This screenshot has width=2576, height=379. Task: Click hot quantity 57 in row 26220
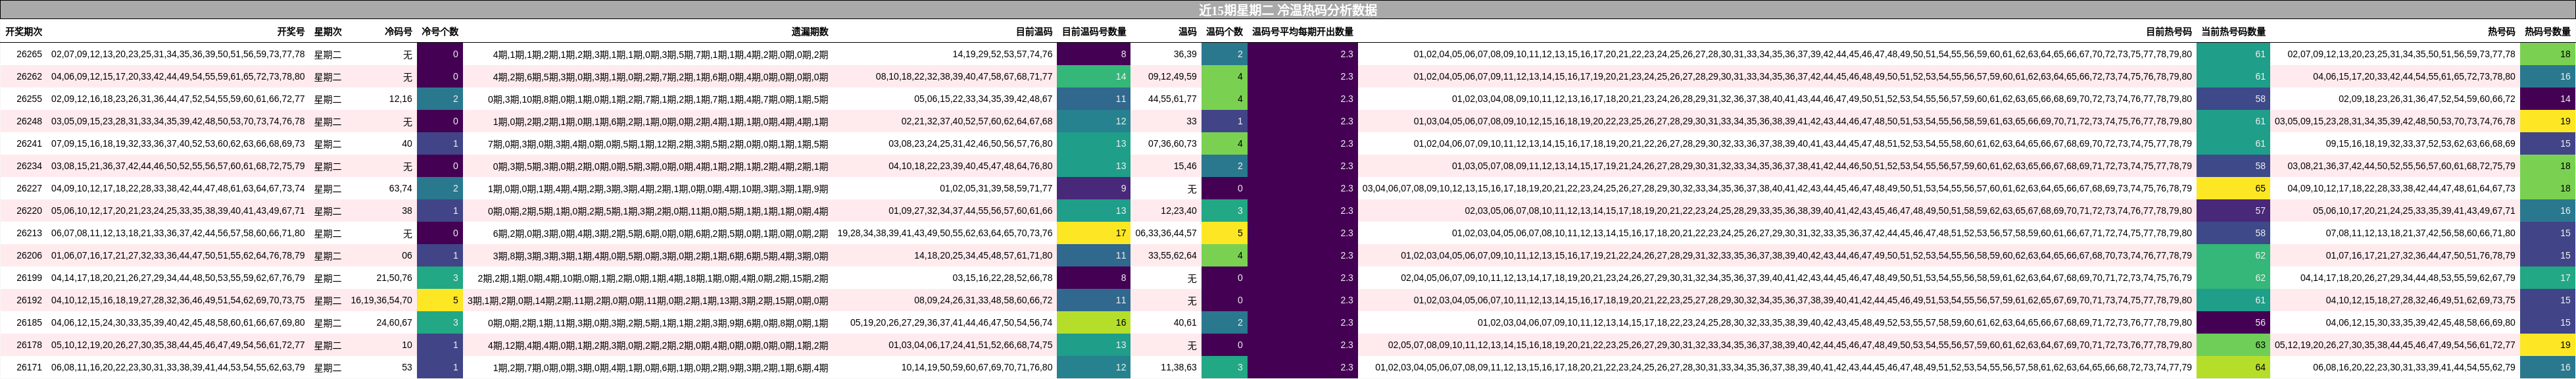(2233, 211)
